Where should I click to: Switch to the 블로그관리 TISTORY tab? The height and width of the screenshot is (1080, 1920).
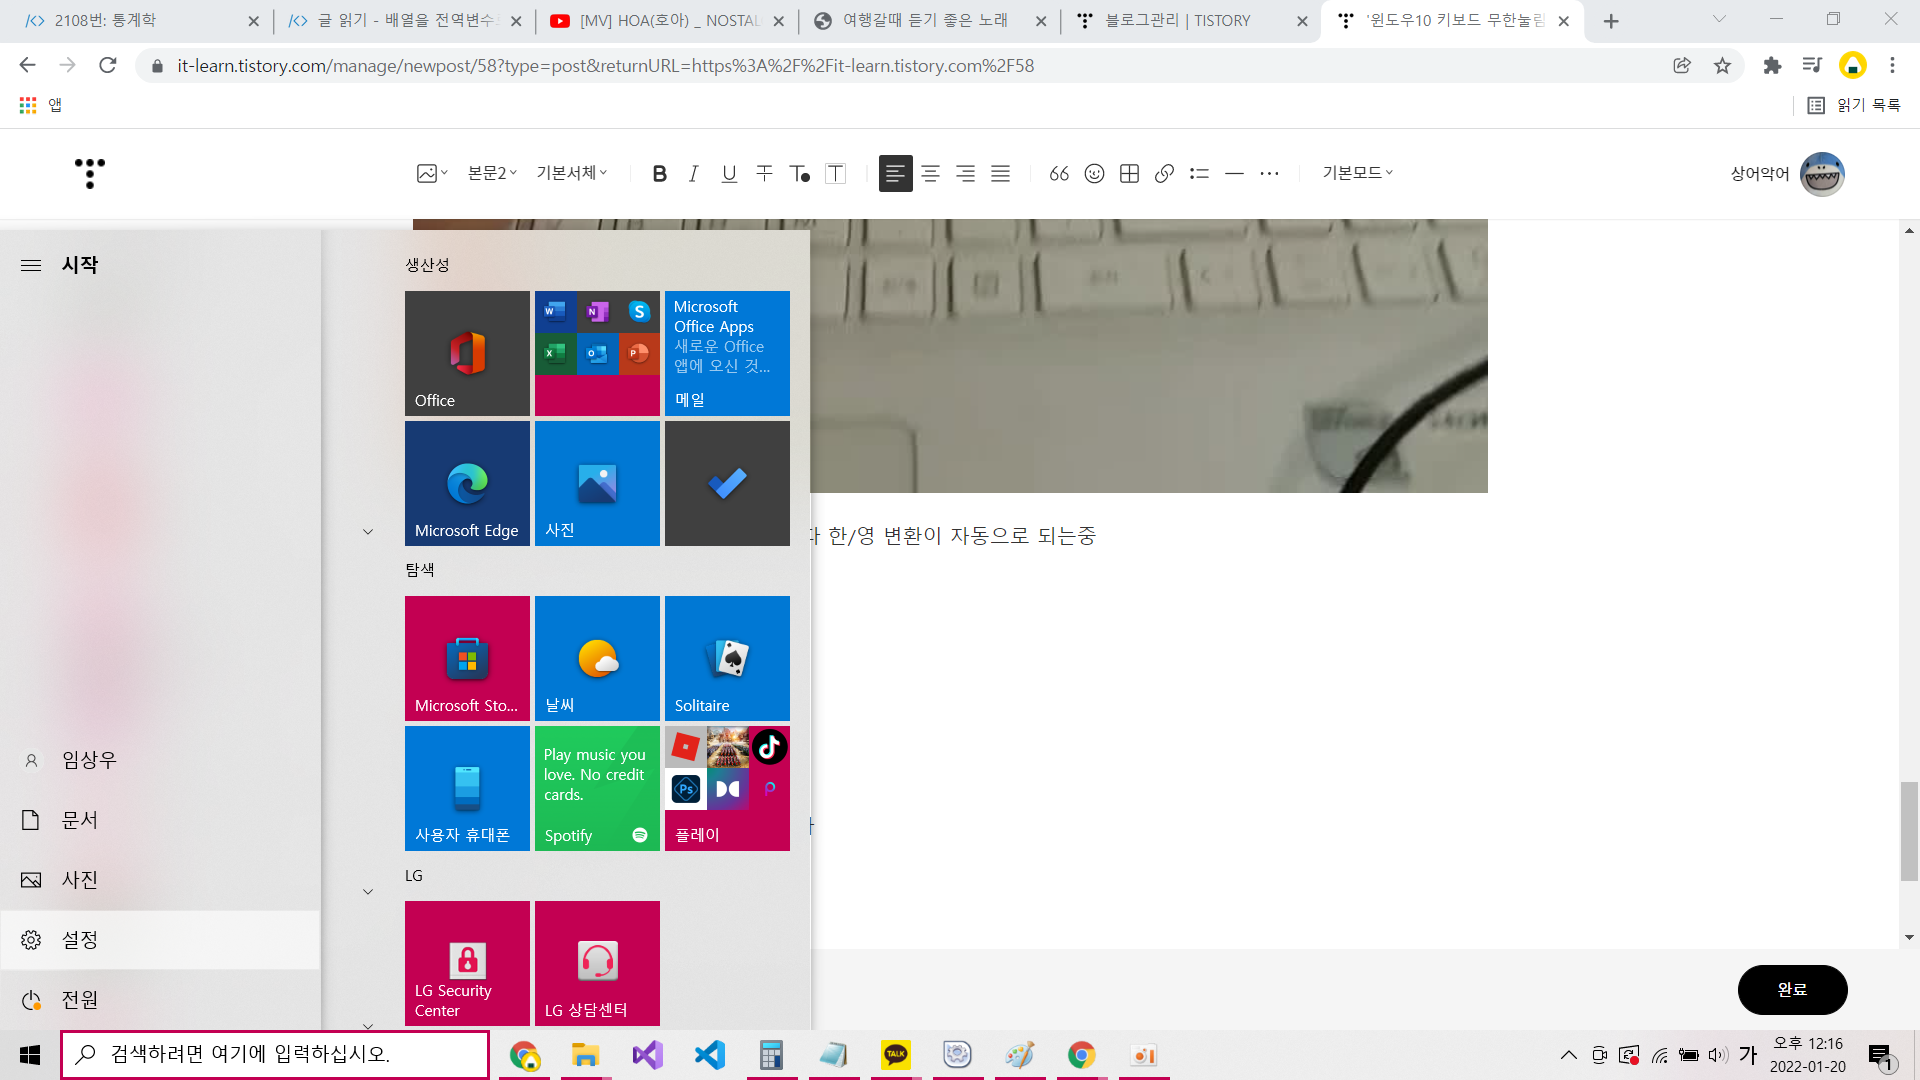[x=1178, y=21]
